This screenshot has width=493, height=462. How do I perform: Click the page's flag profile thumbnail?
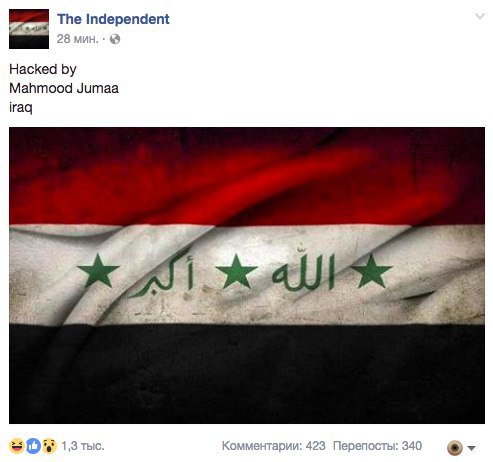click(x=29, y=29)
